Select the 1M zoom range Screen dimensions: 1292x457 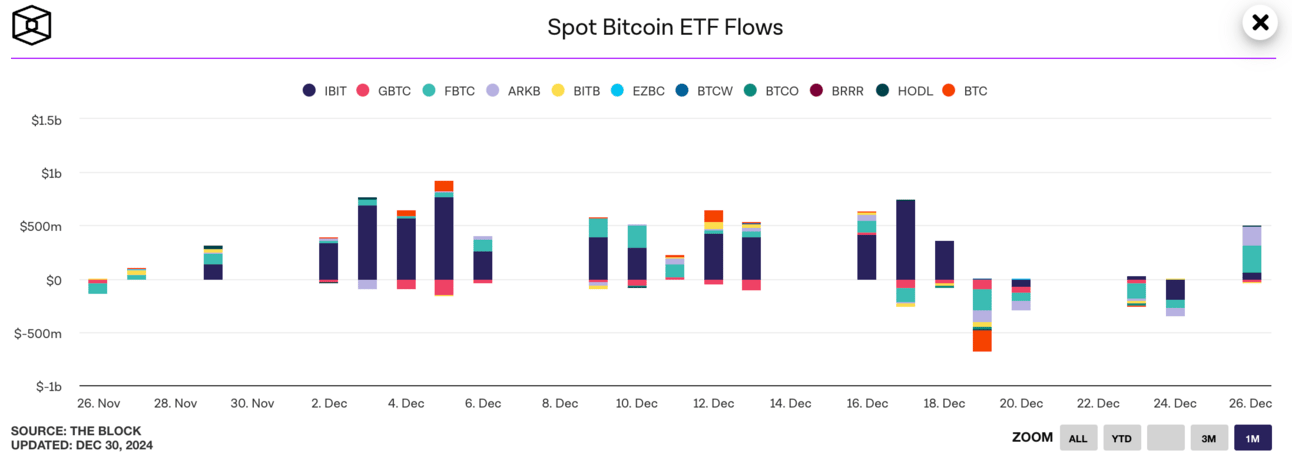coord(1253,438)
